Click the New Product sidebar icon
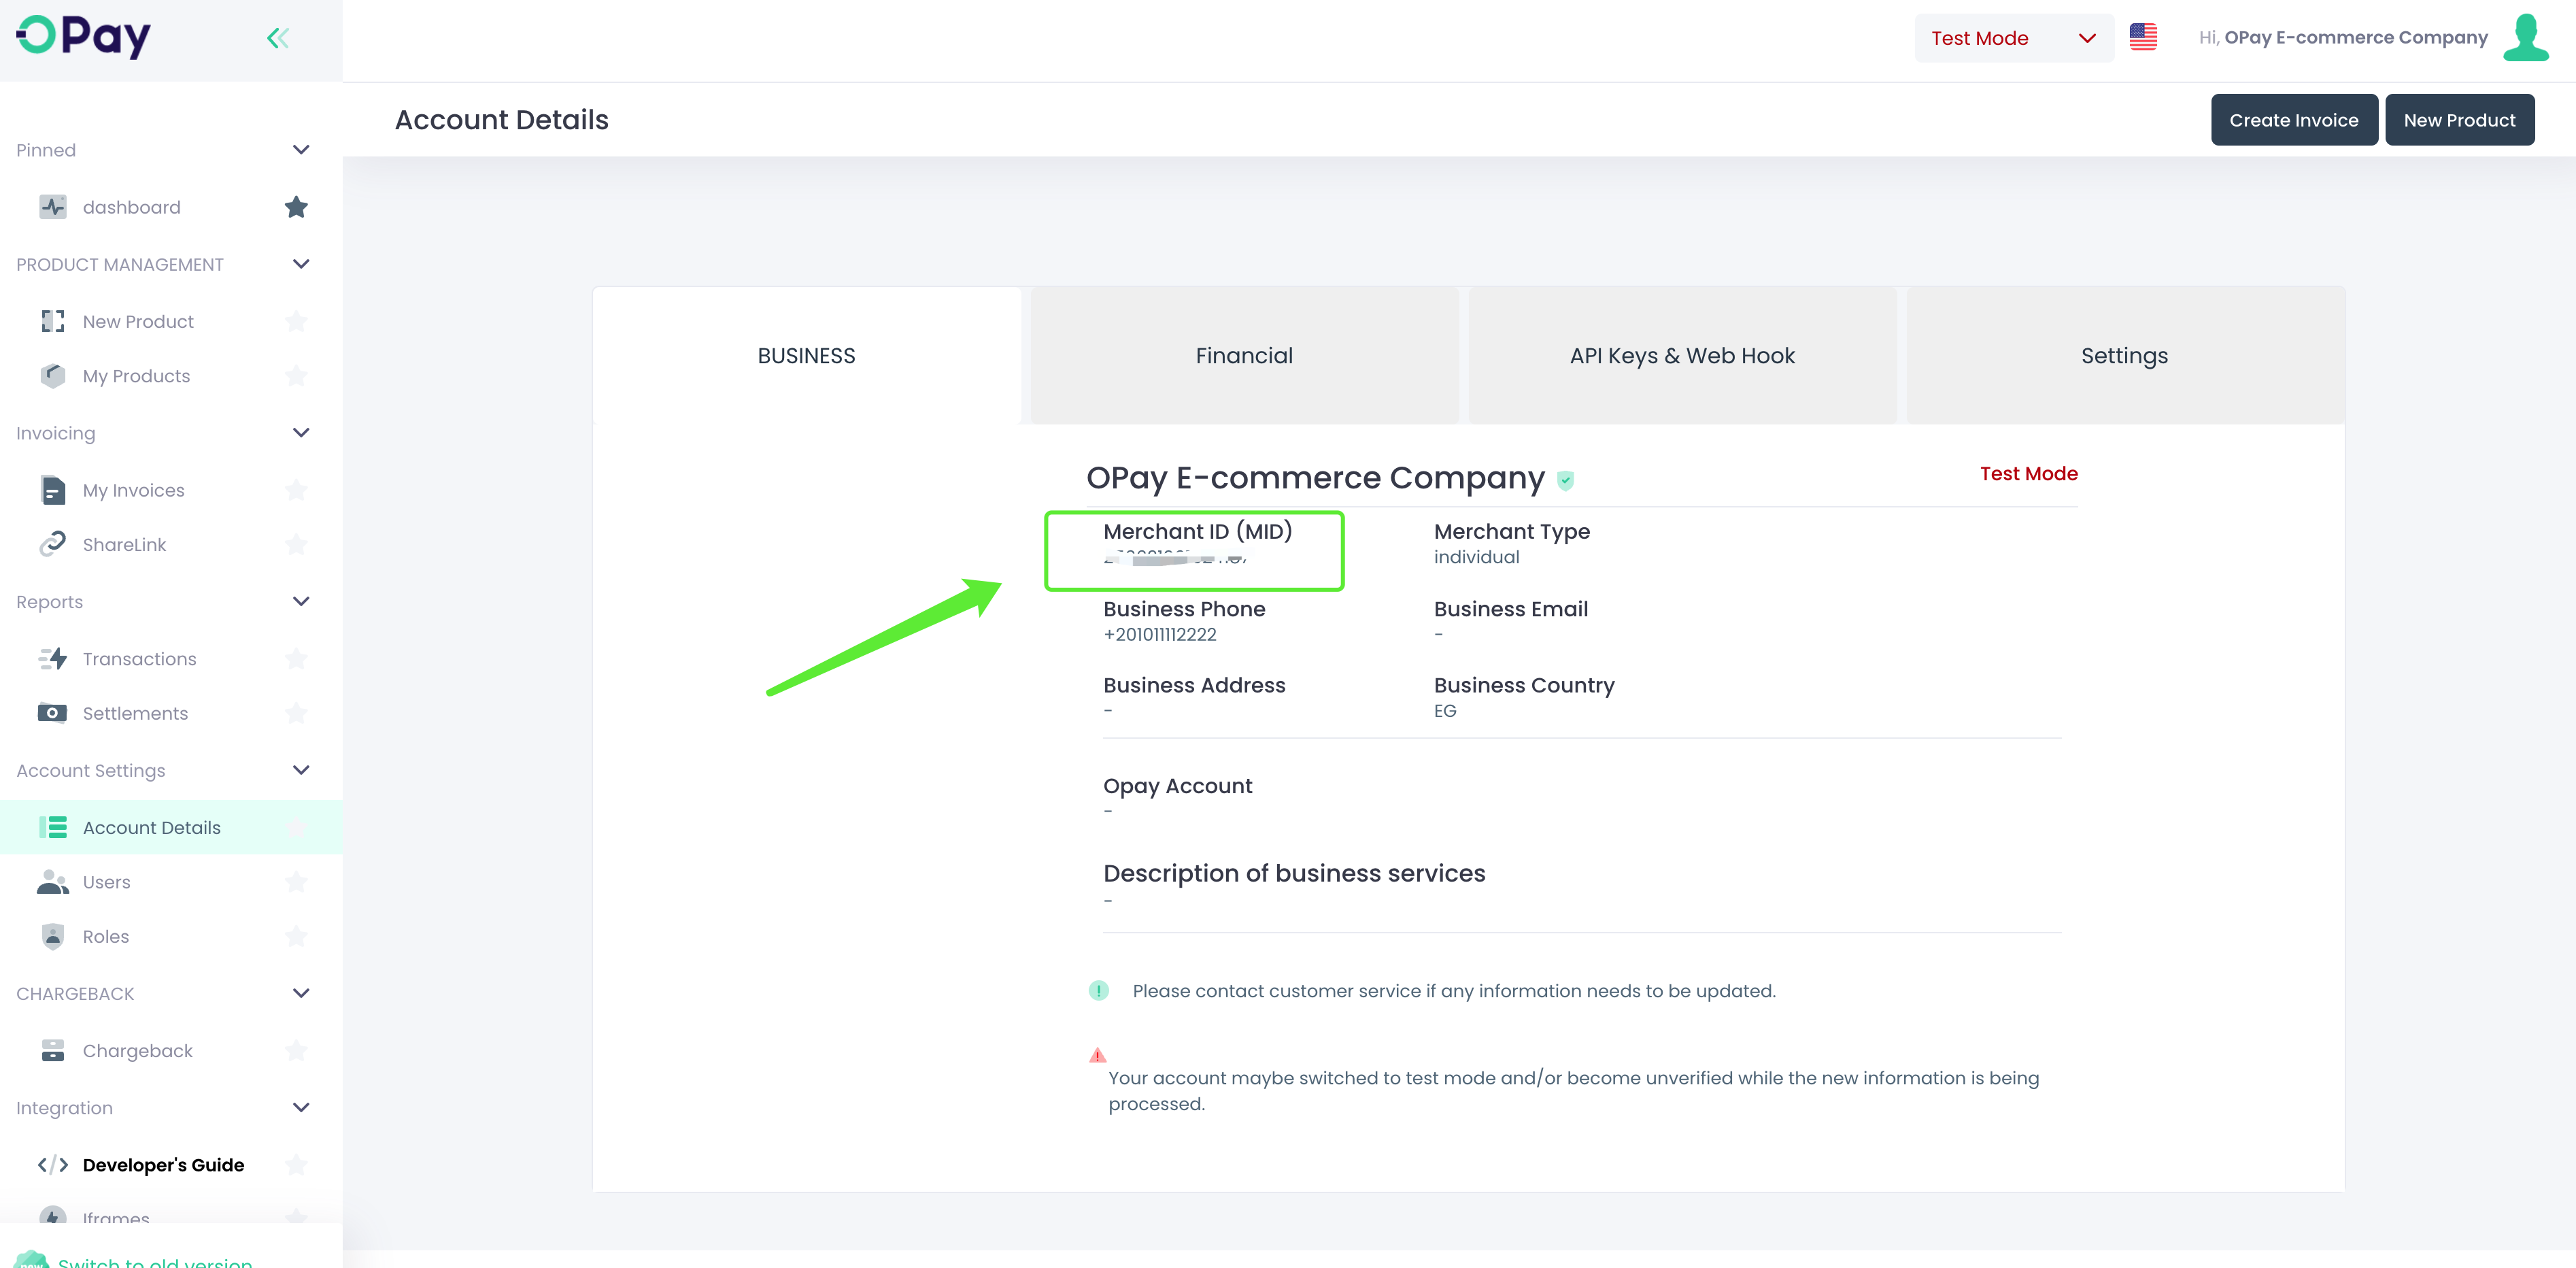Image resolution: width=2576 pixels, height=1268 pixels. (53, 321)
